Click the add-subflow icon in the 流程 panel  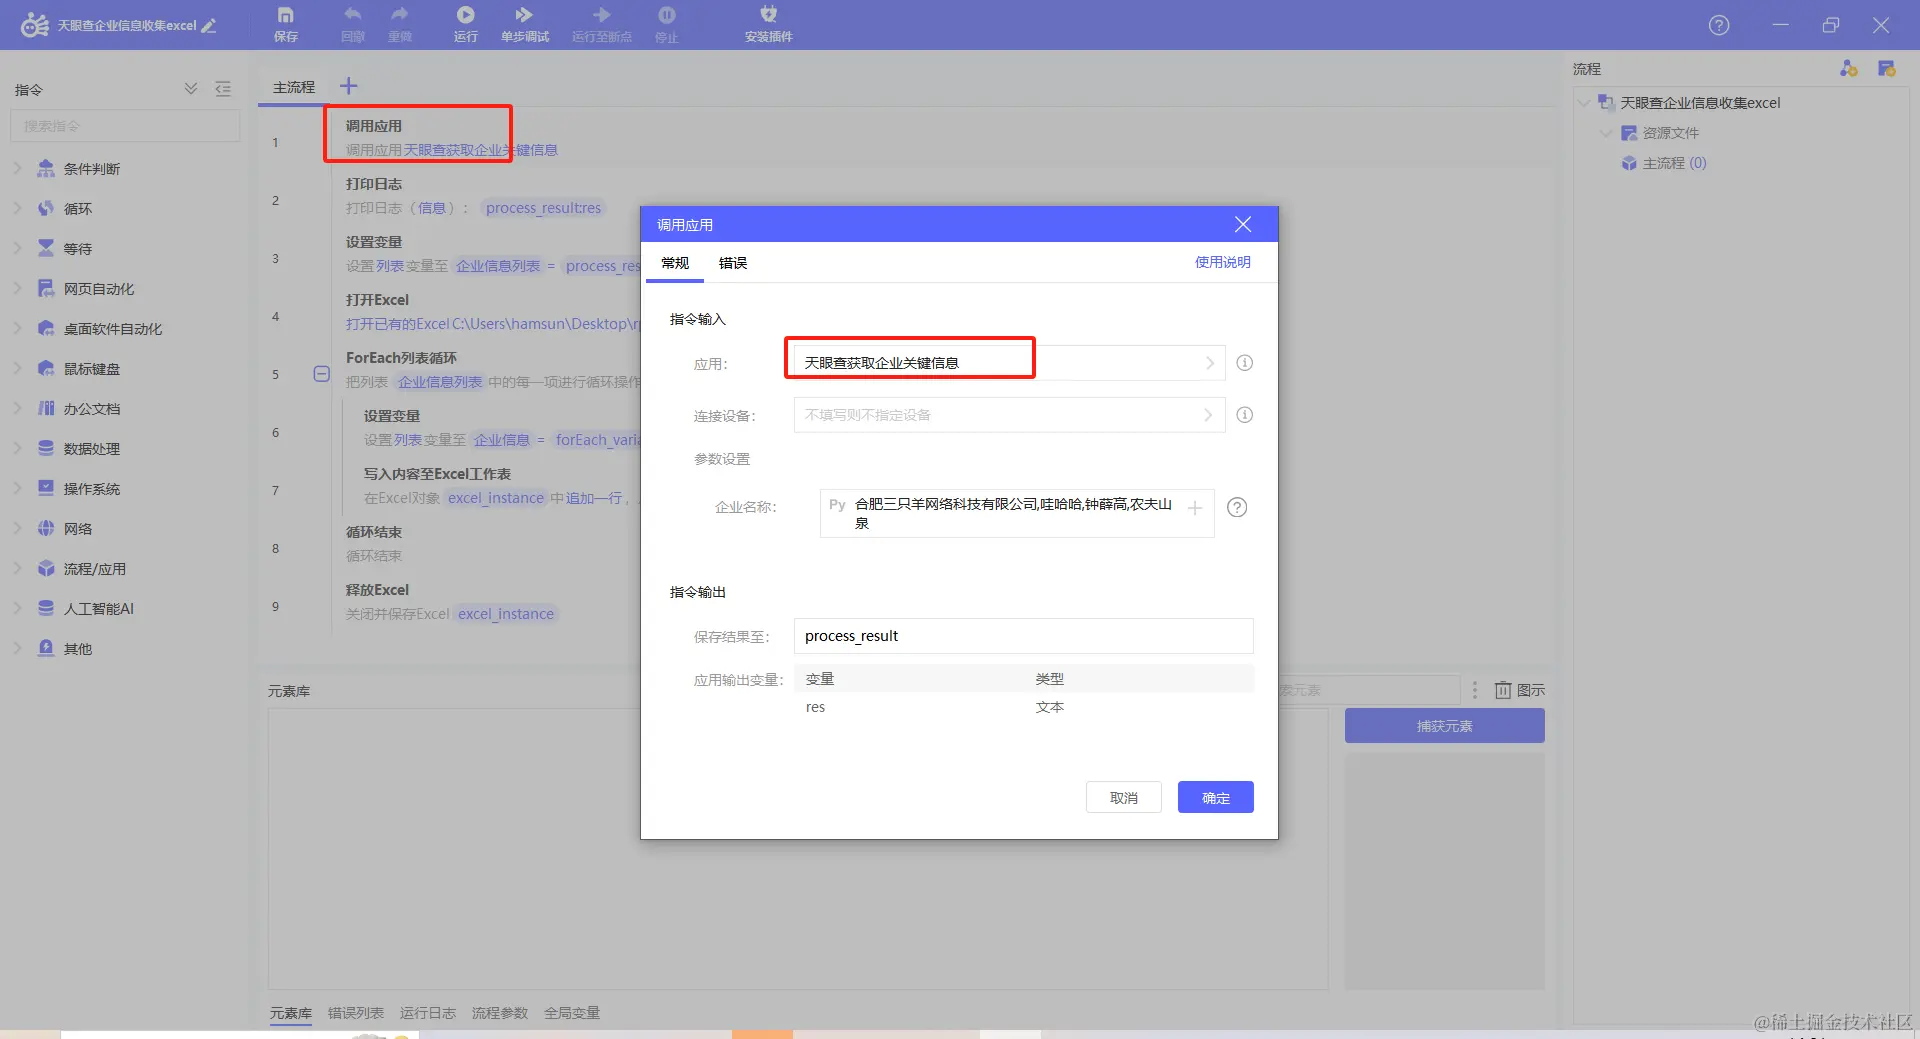pyautogui.click(x=1848, y=68)
